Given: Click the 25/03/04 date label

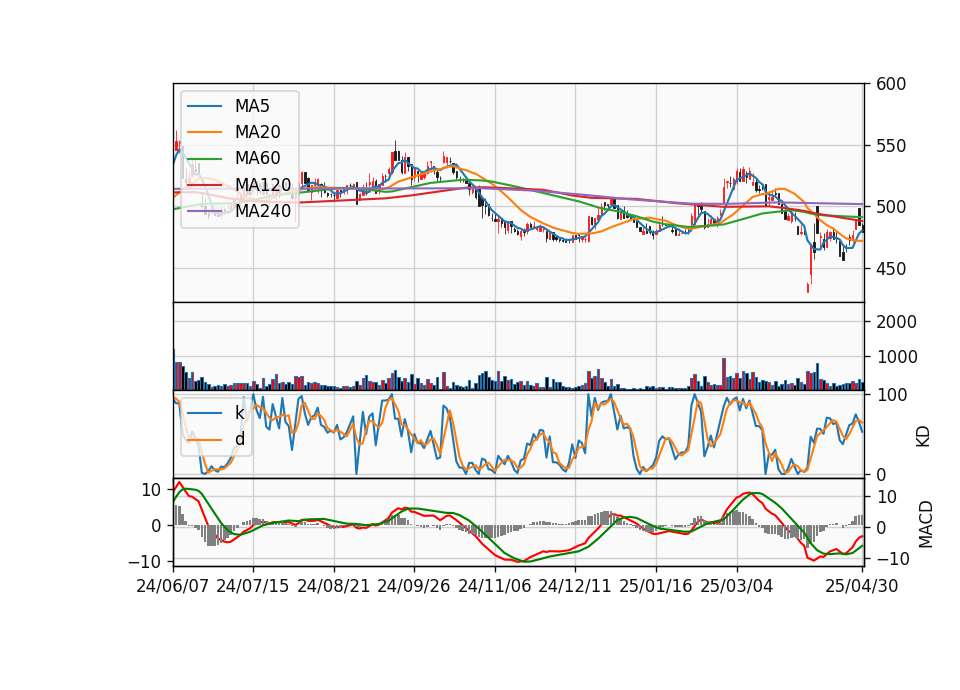Looking at the screenshot, I should 737,586.
